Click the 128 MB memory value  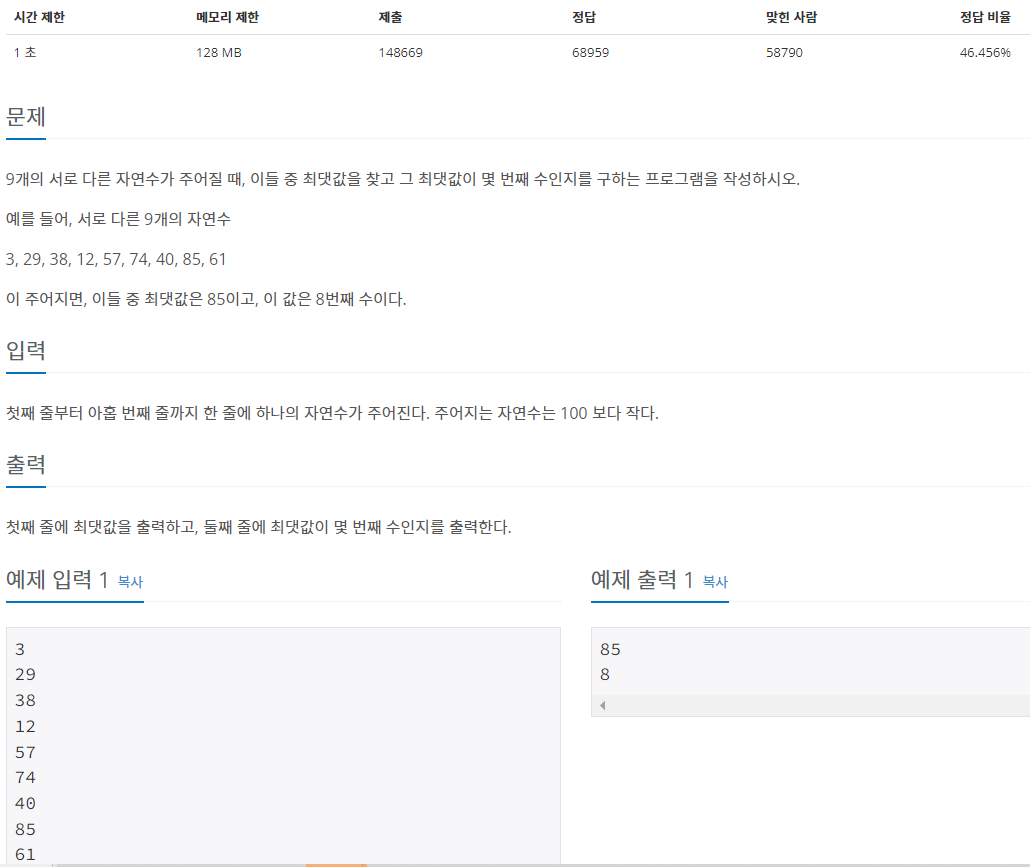(219, 53)
